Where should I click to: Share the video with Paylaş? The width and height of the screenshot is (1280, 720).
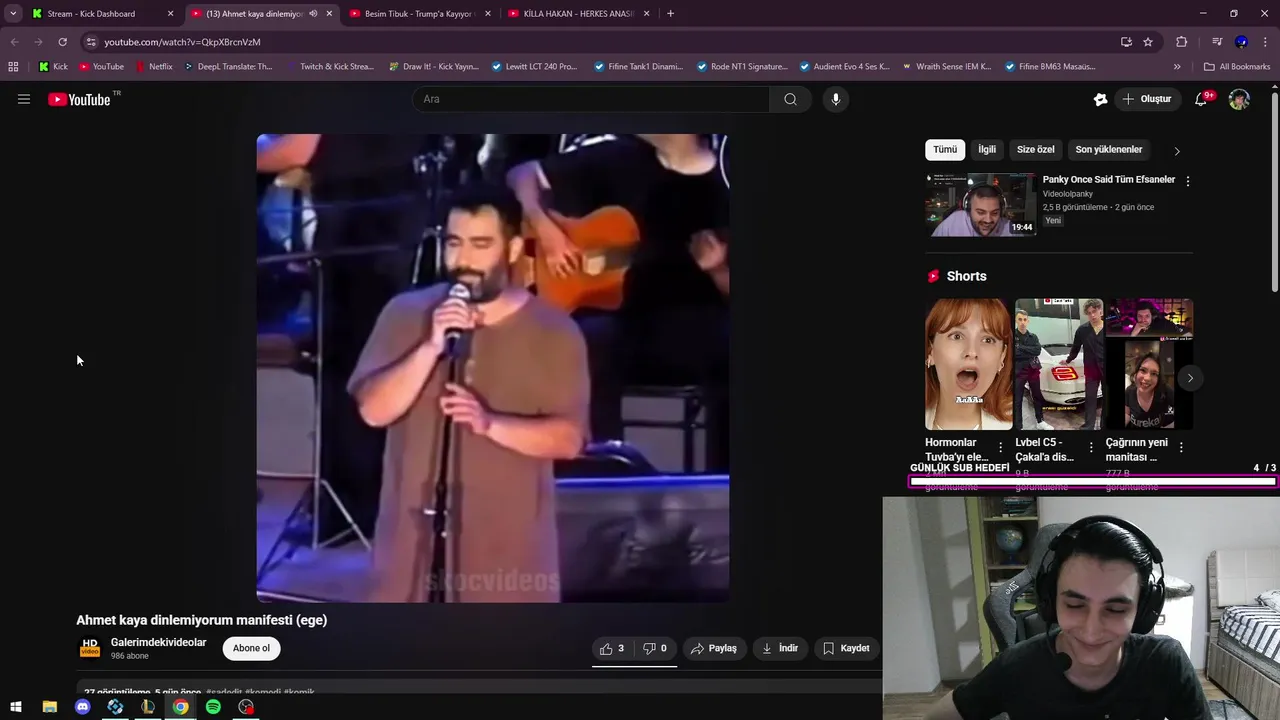pyautogui.click(x=714, y=648)
